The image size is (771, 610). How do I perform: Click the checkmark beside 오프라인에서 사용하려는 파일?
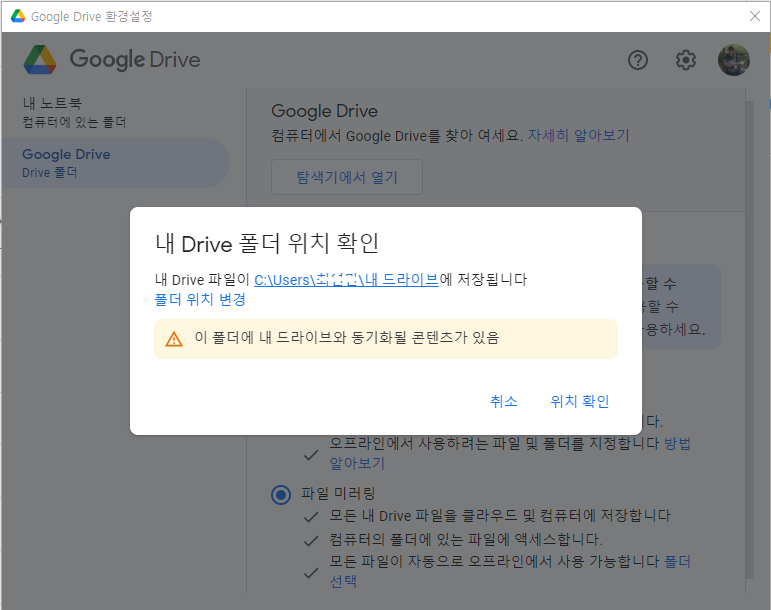(311, 455)
